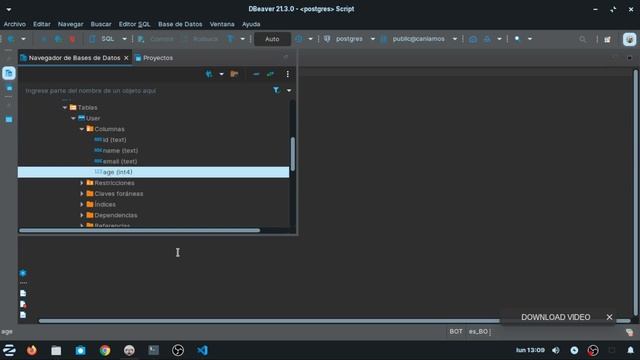The image size is (640, 360).
Task: Click the collapse all icon in navigator
Action: point(256,74)
